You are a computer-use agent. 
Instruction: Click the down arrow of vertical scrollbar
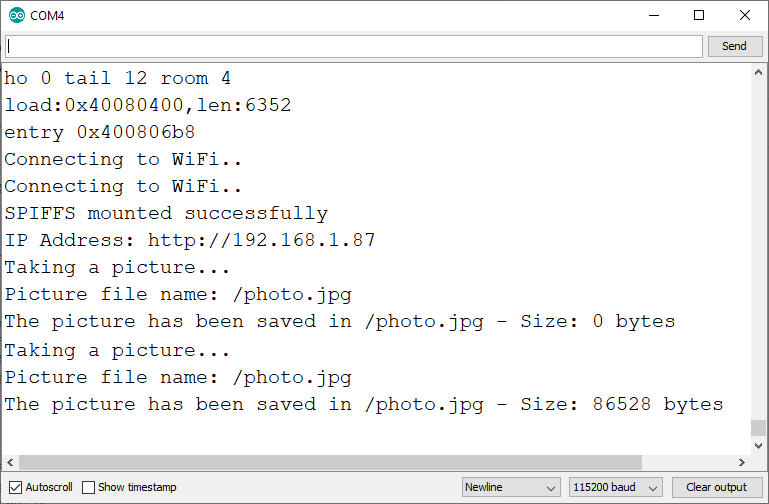pos(759,446)
